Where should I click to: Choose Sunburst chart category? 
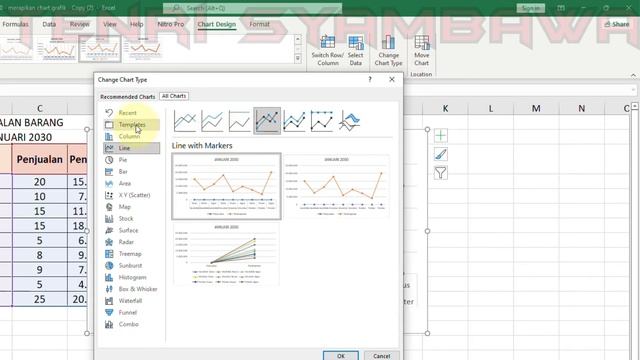(x=131, y=265)
